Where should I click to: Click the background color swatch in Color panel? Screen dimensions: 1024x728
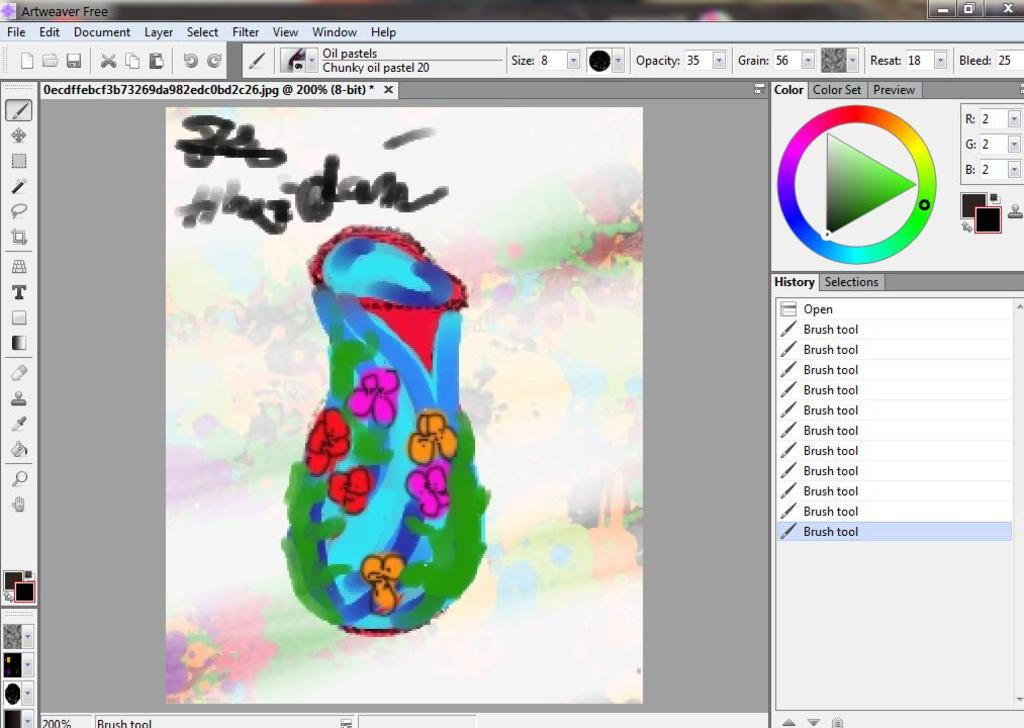(x=989, y=222)
